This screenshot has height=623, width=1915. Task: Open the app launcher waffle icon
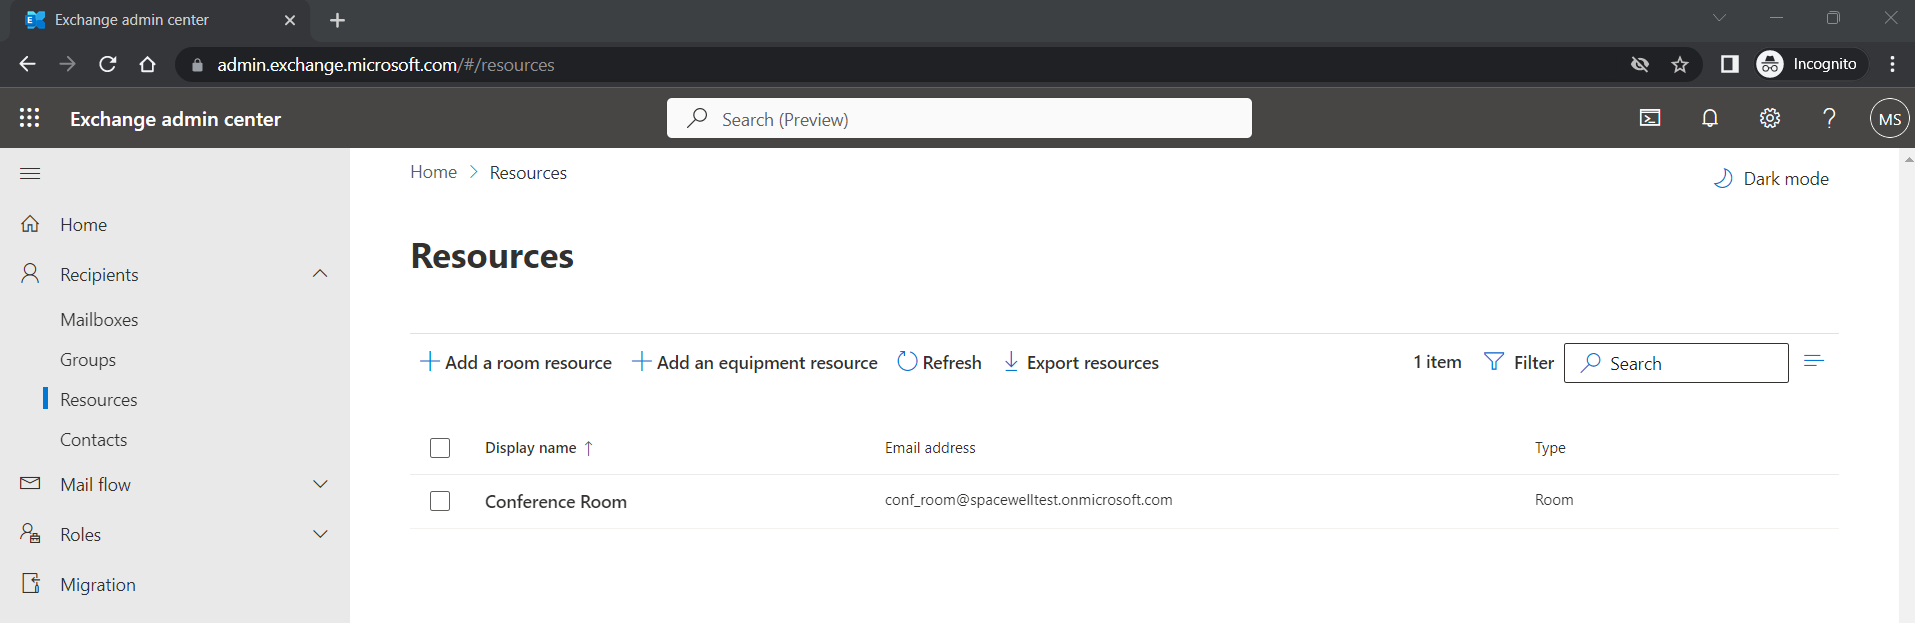[x=30, y=118]
